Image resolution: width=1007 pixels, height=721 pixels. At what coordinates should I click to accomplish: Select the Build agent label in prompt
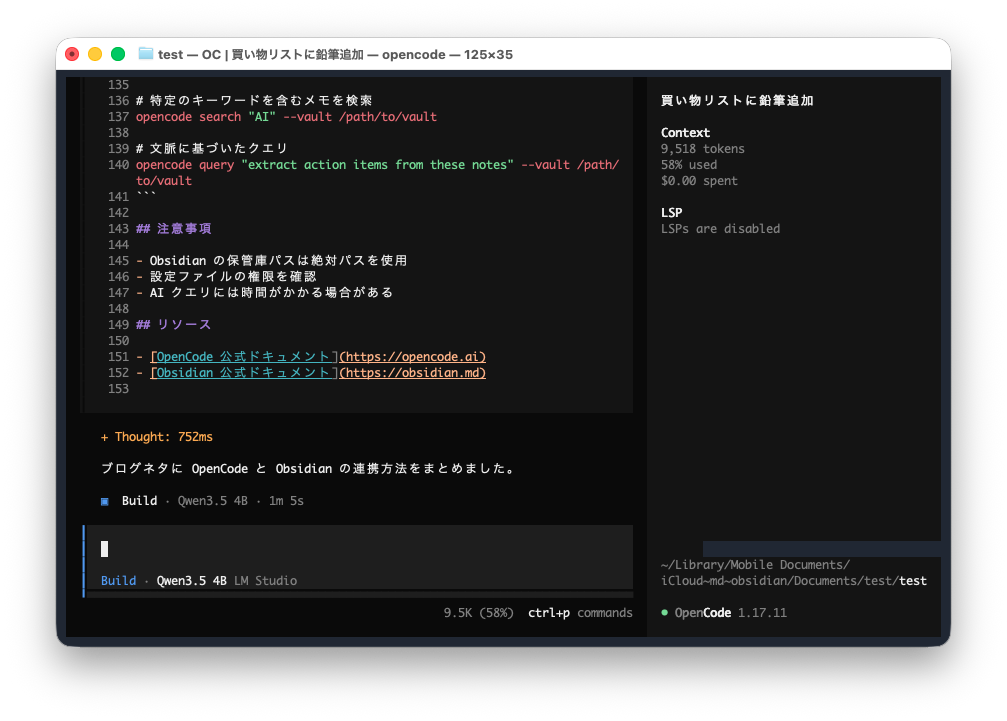point(118,580)
